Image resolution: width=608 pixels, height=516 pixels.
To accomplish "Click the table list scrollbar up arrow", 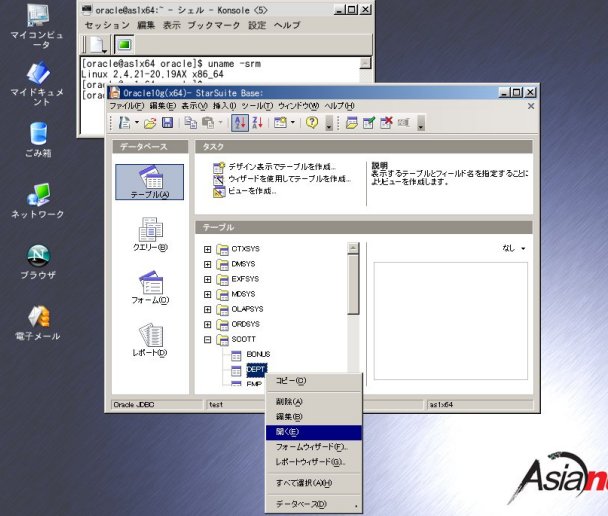I will (x=353, y=248).
